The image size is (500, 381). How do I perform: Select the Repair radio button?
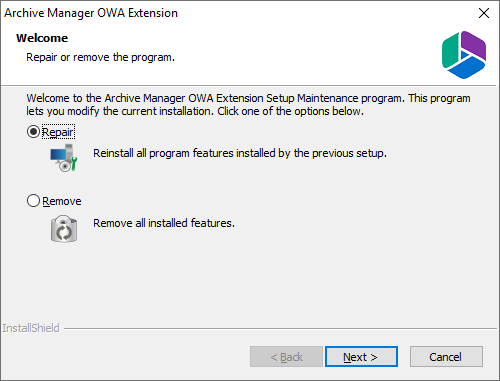click(33, 132)
